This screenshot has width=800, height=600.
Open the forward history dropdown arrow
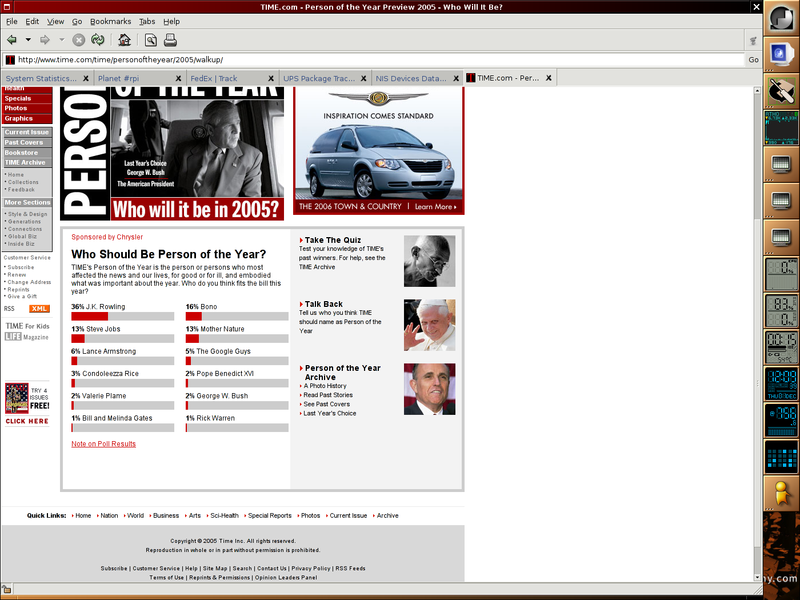[x=62, y=40]
